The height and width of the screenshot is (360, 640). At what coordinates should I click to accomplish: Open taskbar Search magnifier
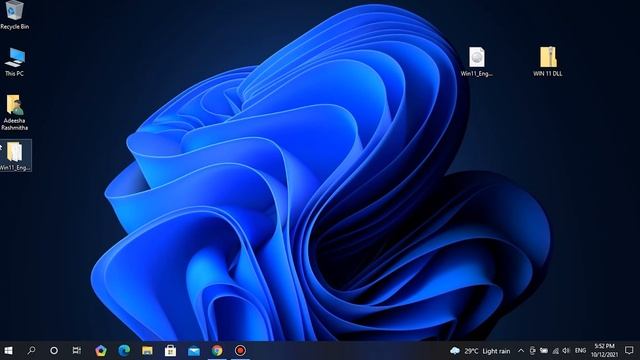point(31,351)
